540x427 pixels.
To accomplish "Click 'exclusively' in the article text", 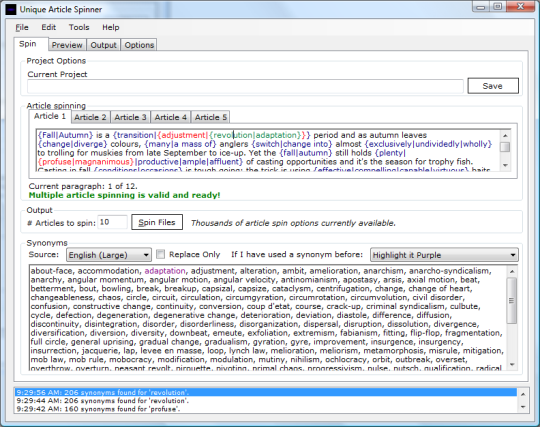I will (390, 144).
